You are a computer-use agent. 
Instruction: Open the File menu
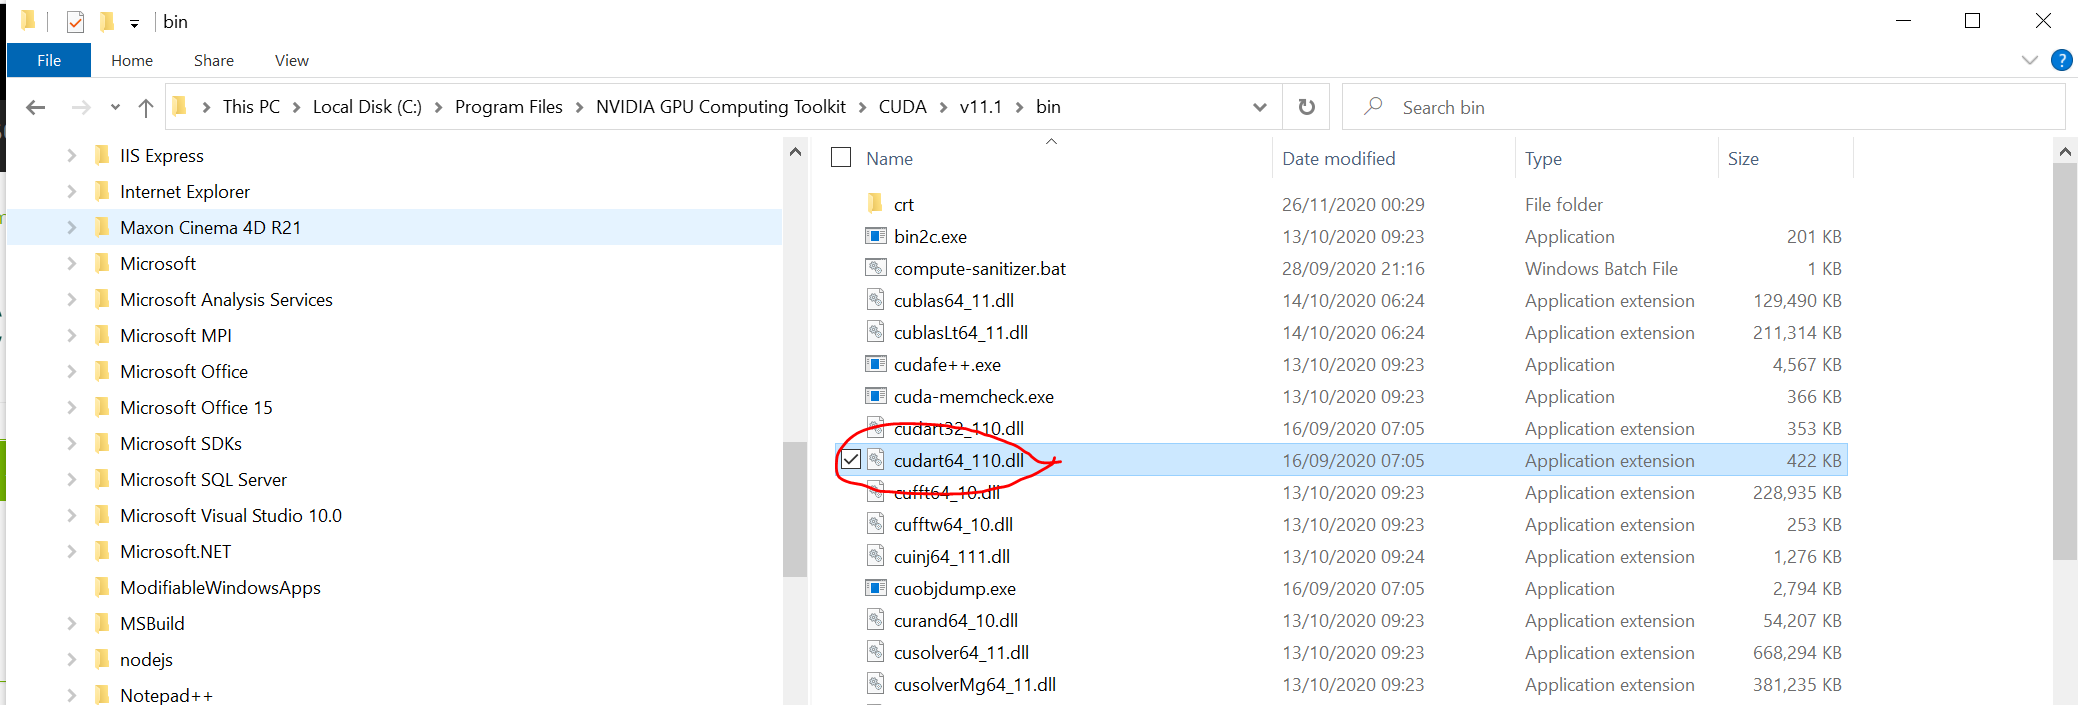[x=49, y=60]
